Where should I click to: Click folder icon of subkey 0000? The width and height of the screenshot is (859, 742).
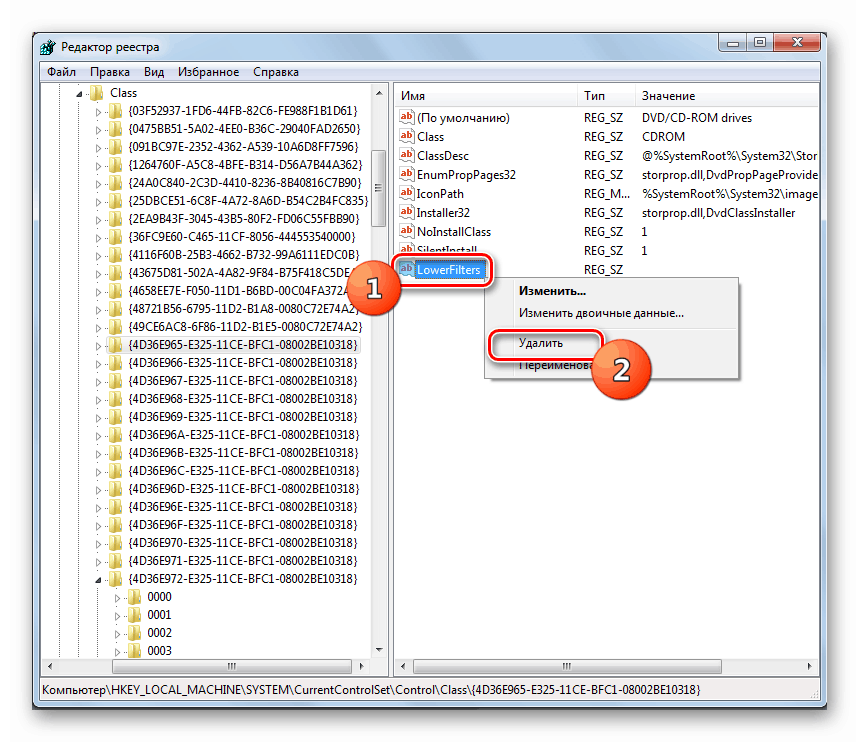point(134,597)
